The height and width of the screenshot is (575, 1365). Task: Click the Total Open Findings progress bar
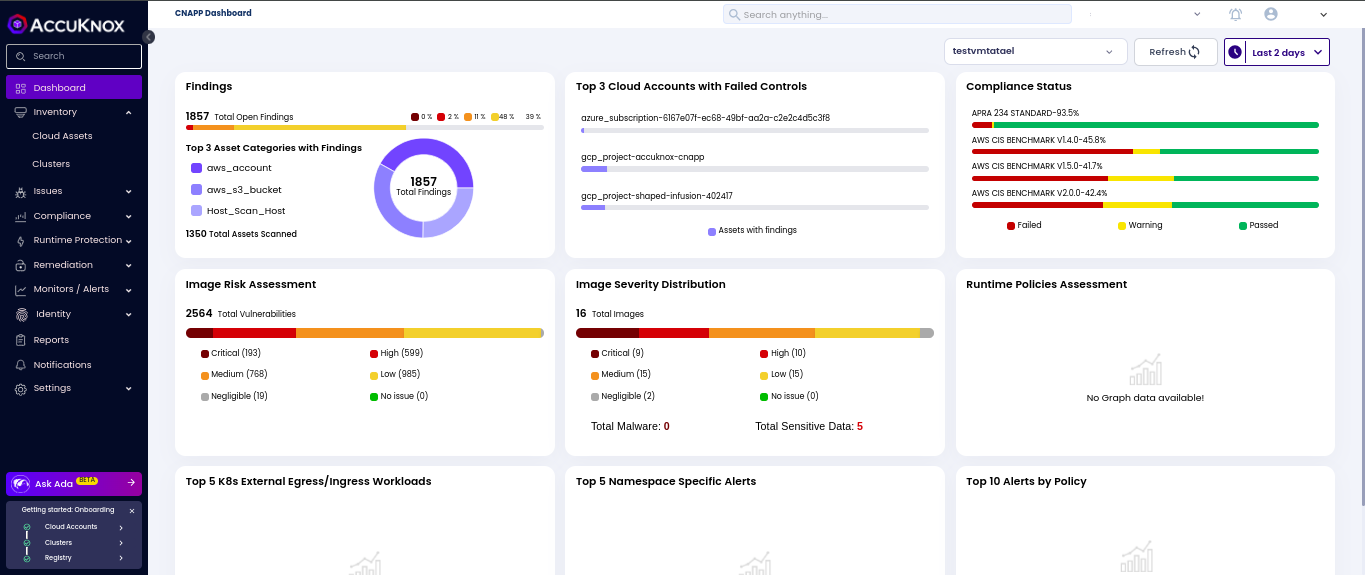click(365, 127)
